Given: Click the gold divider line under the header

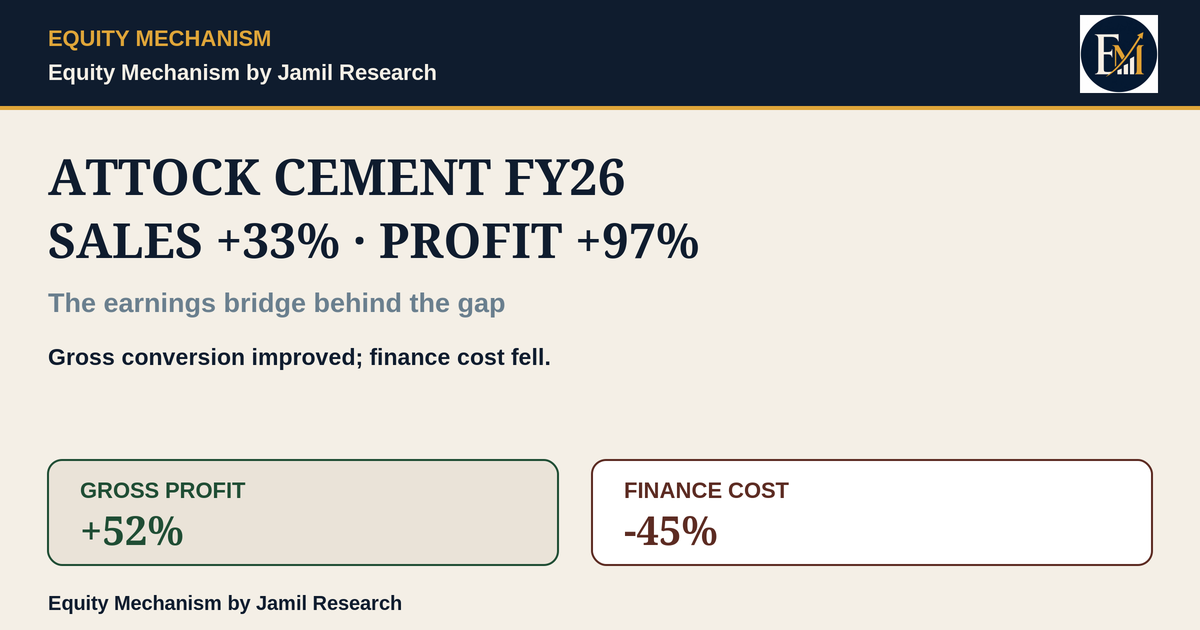Looking at the screenshot, I should [600, 107].
